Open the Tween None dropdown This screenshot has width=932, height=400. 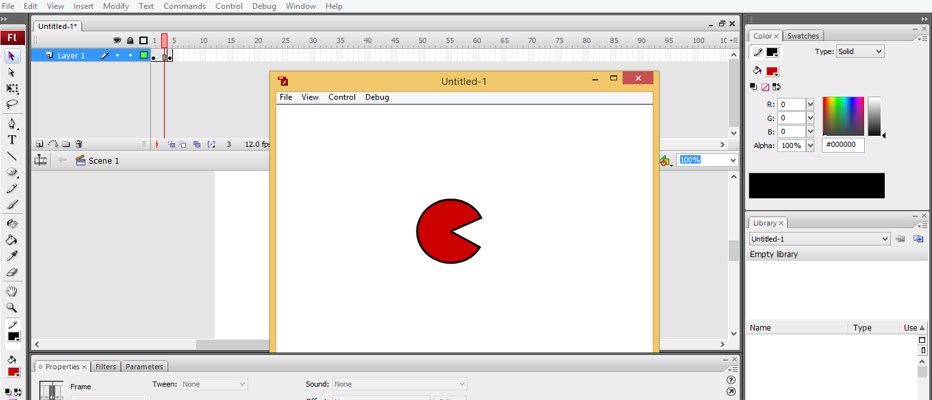214,385
